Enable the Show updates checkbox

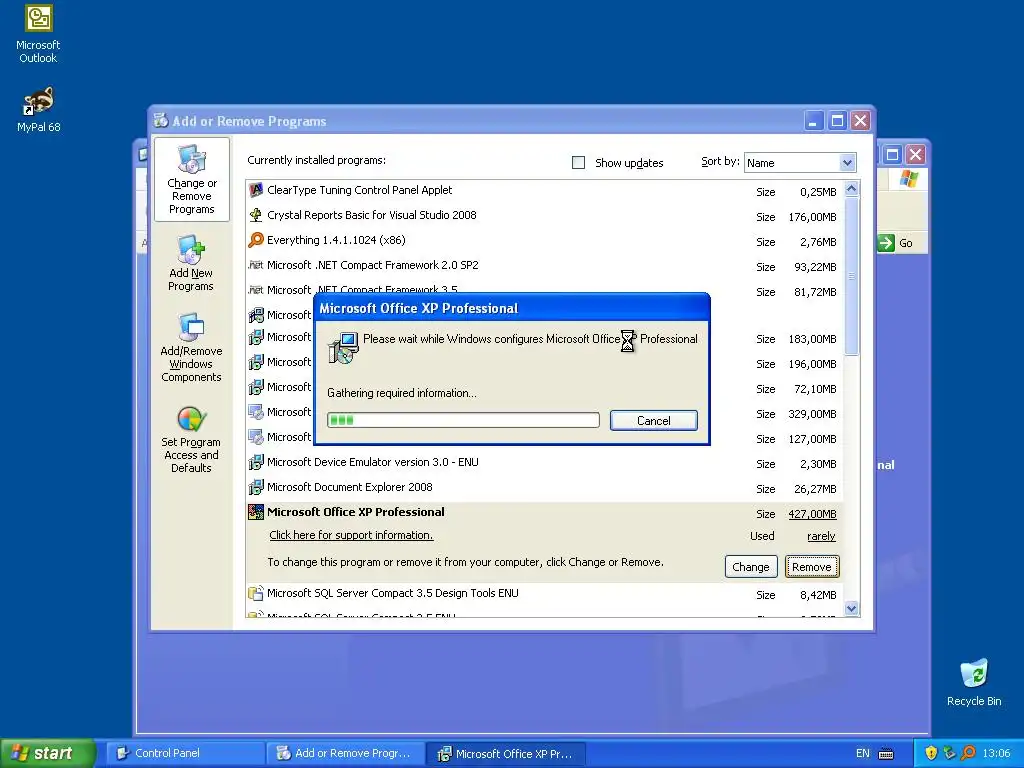click(579, 163)
